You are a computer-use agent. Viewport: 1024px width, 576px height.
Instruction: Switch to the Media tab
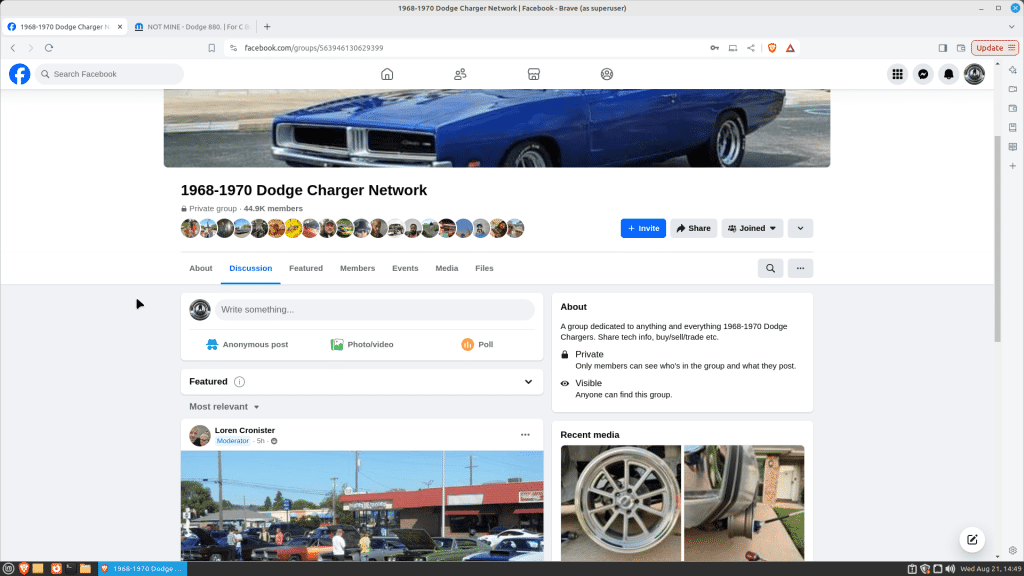point(446,268)
